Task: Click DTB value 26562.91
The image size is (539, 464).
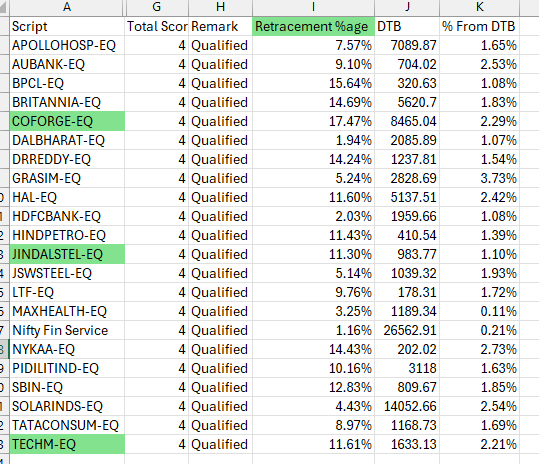Action: [407, 331]
